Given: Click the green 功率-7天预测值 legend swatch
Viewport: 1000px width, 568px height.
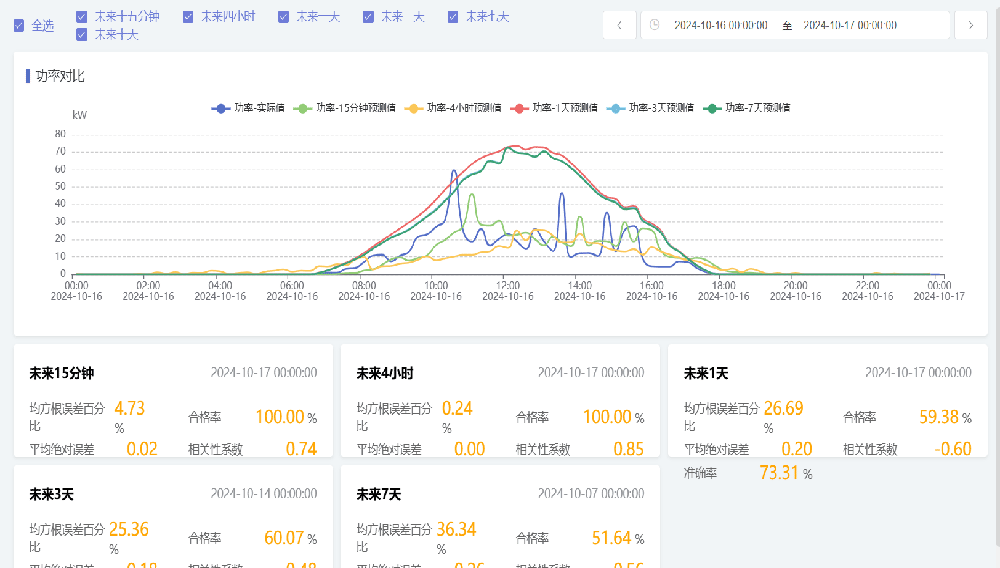Looking at the screenshot, I should coord(713,108).
